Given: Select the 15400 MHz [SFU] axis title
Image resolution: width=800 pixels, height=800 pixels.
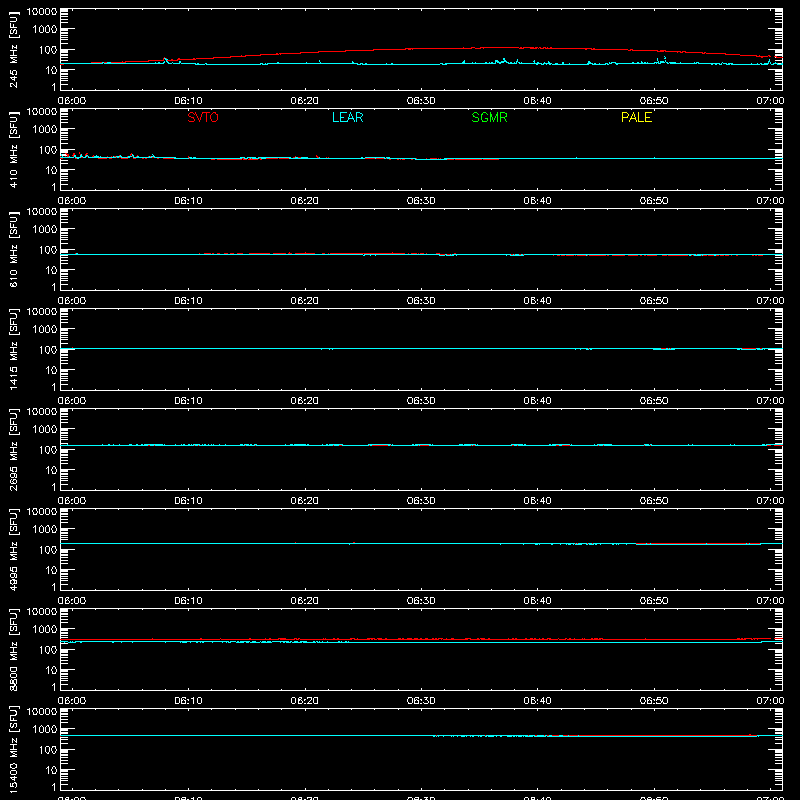Looking at the screenshot, I should click(13, 749).
